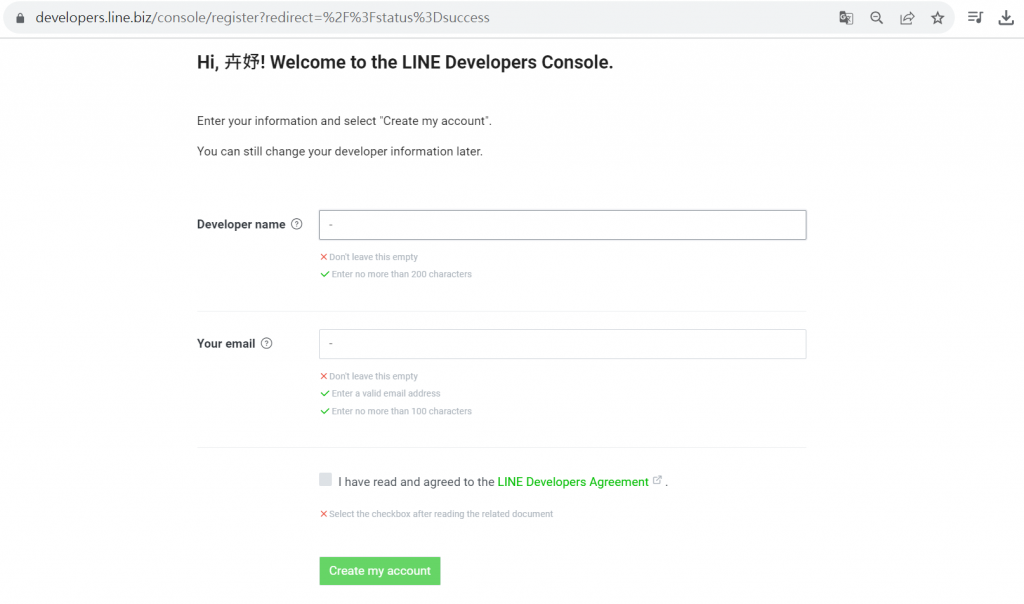Open the media control playlist icon
The width and height of the screenshot is (1024, 604).
975,18
